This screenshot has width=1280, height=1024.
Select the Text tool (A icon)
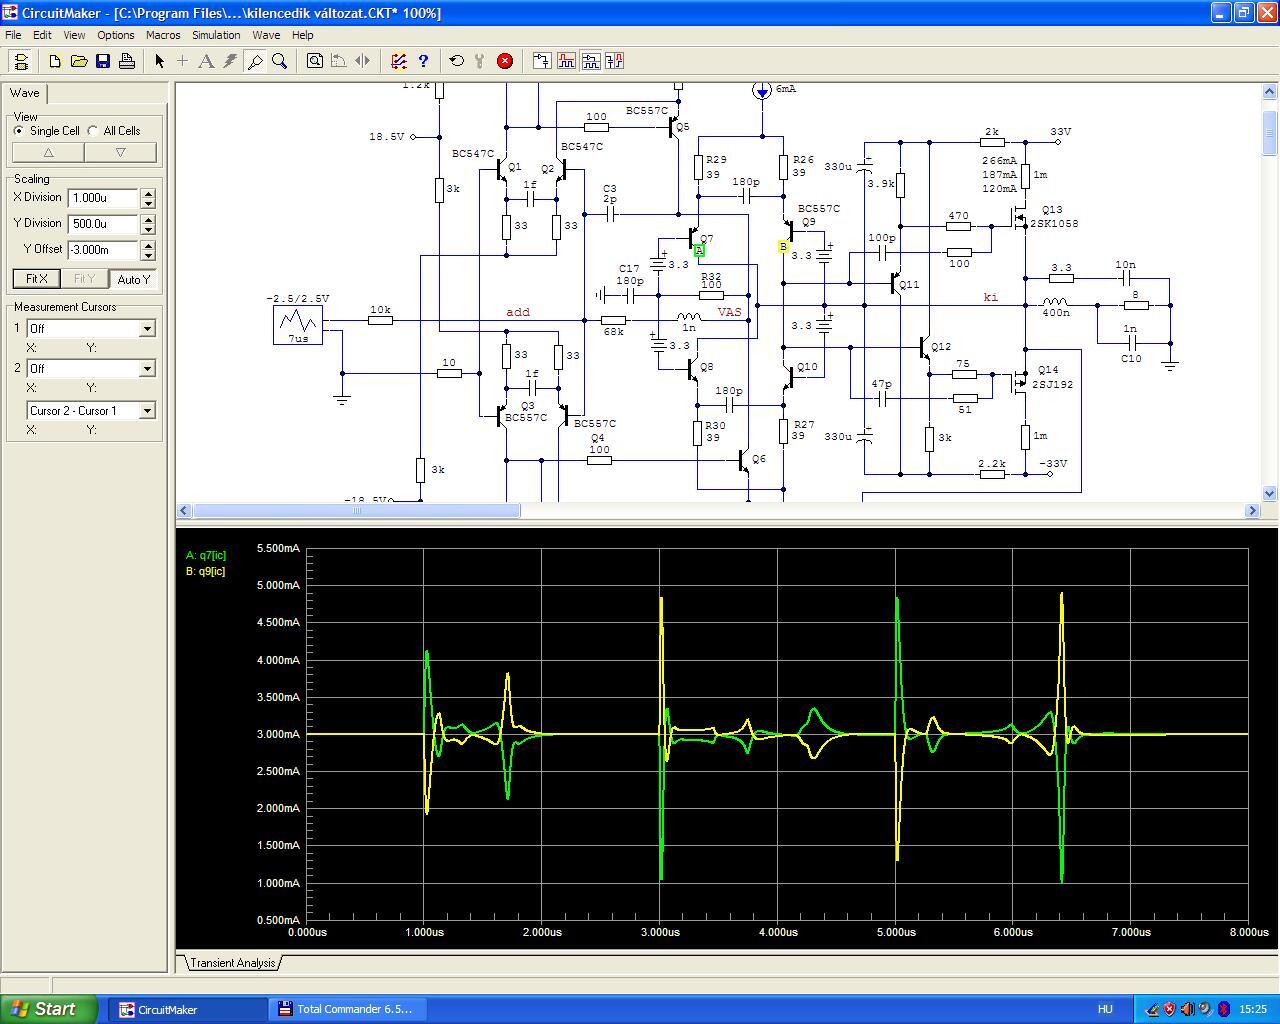206,61
